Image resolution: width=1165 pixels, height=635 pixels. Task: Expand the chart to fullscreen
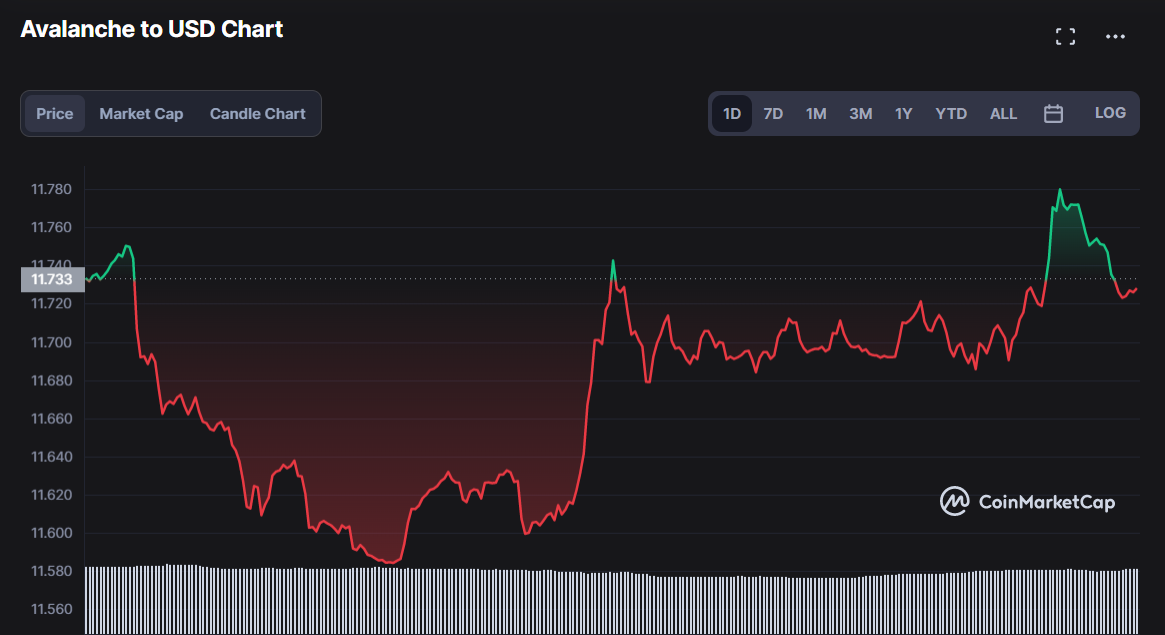[1065, 37]
